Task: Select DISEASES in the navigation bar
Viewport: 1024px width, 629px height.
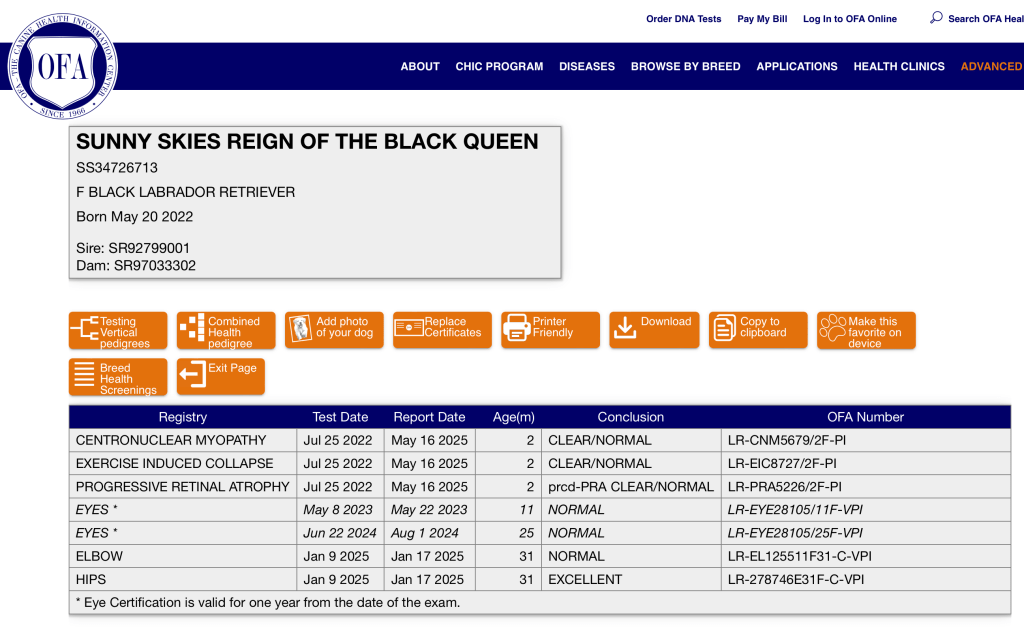Action: pyautogui.click(x=587, y=67)
